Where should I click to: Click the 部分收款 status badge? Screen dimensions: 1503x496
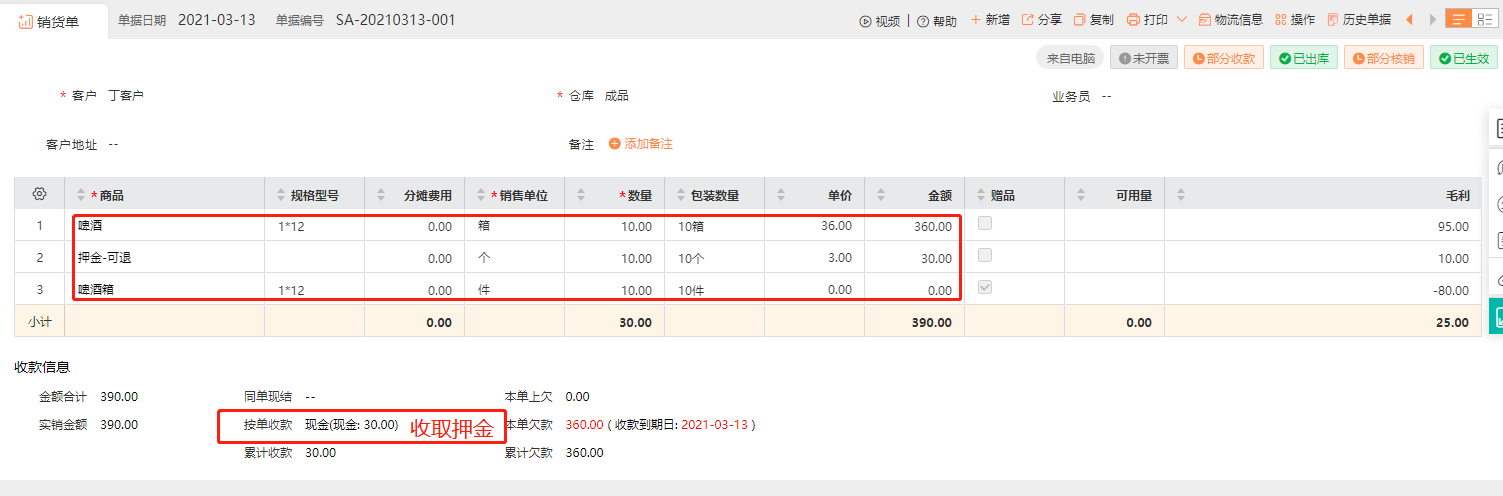[x=1223, y=58]
